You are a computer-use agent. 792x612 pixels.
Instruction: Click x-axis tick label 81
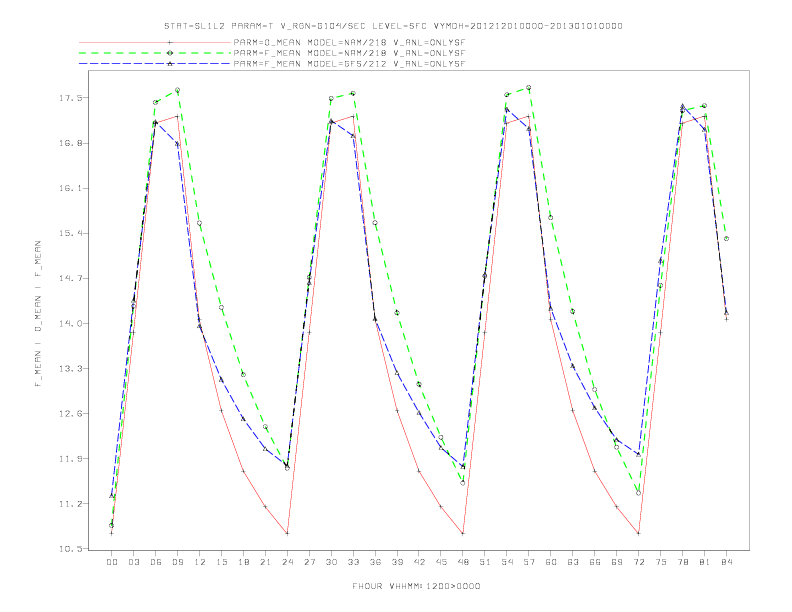[705, 562]
